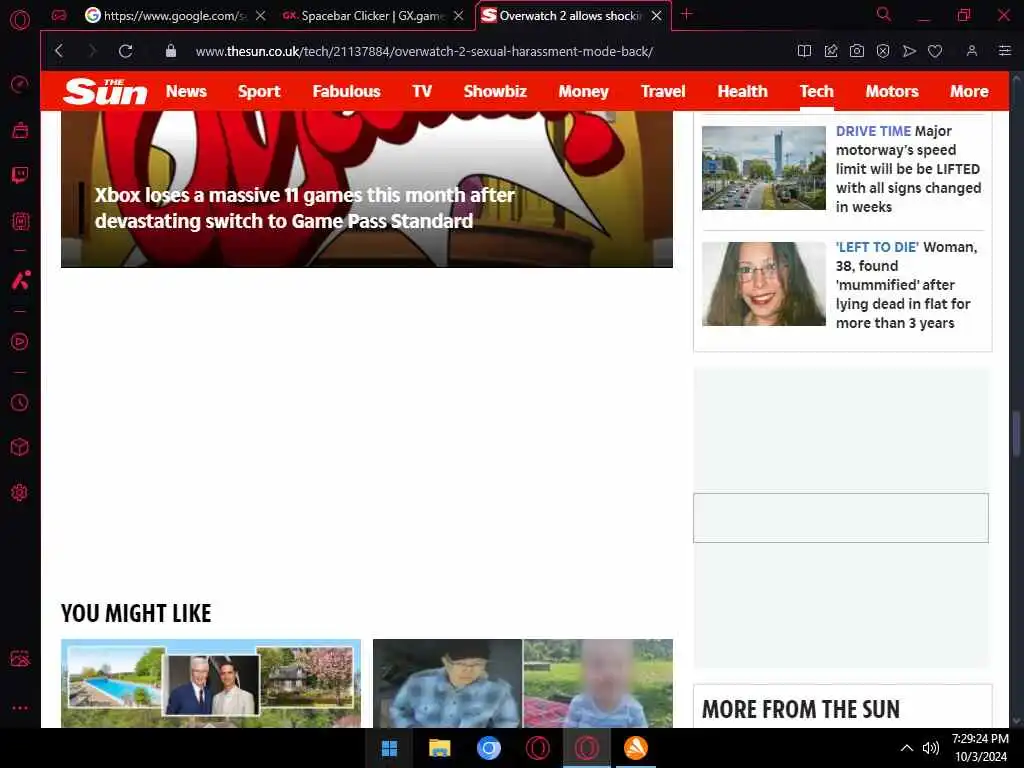Open ad blocker shield icon
Screen dimensions: 1024x768
click(883, 51)
